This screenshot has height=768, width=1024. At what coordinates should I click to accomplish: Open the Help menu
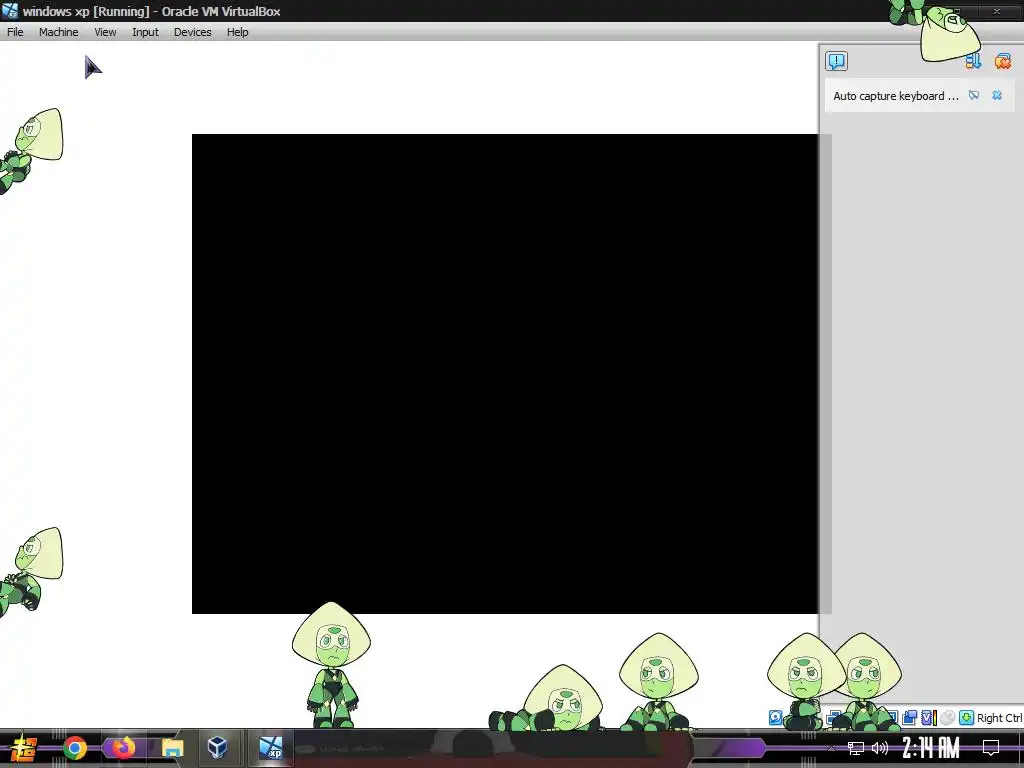[x=238, y=32]
